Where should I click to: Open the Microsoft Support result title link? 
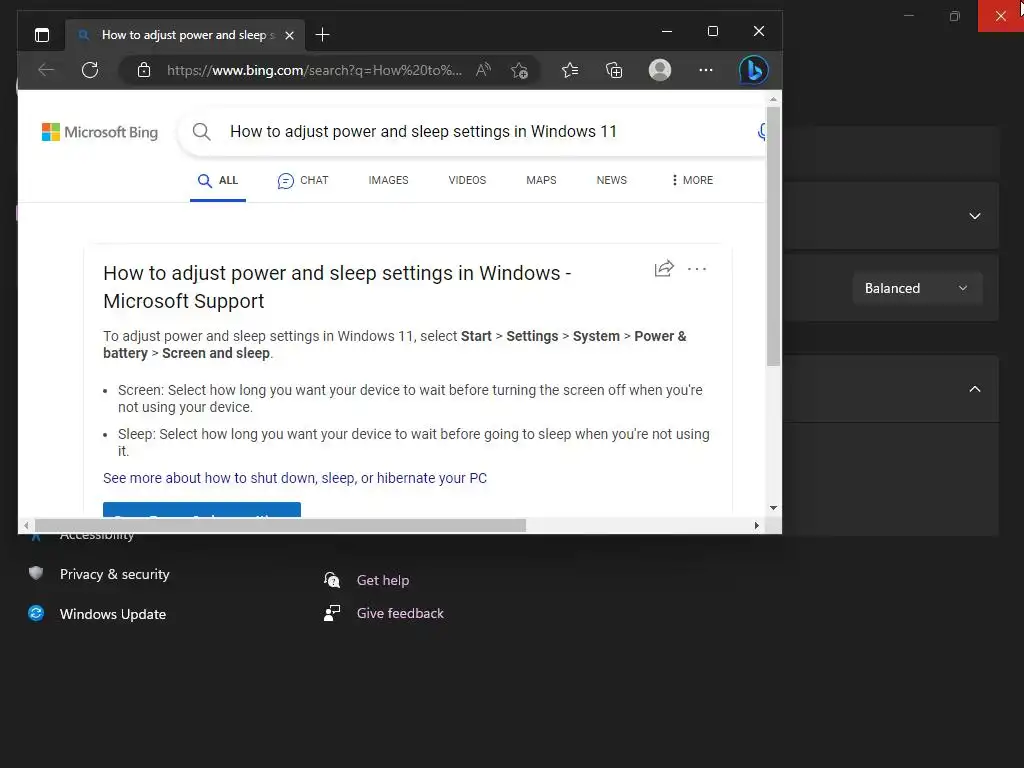pos(337,287)
